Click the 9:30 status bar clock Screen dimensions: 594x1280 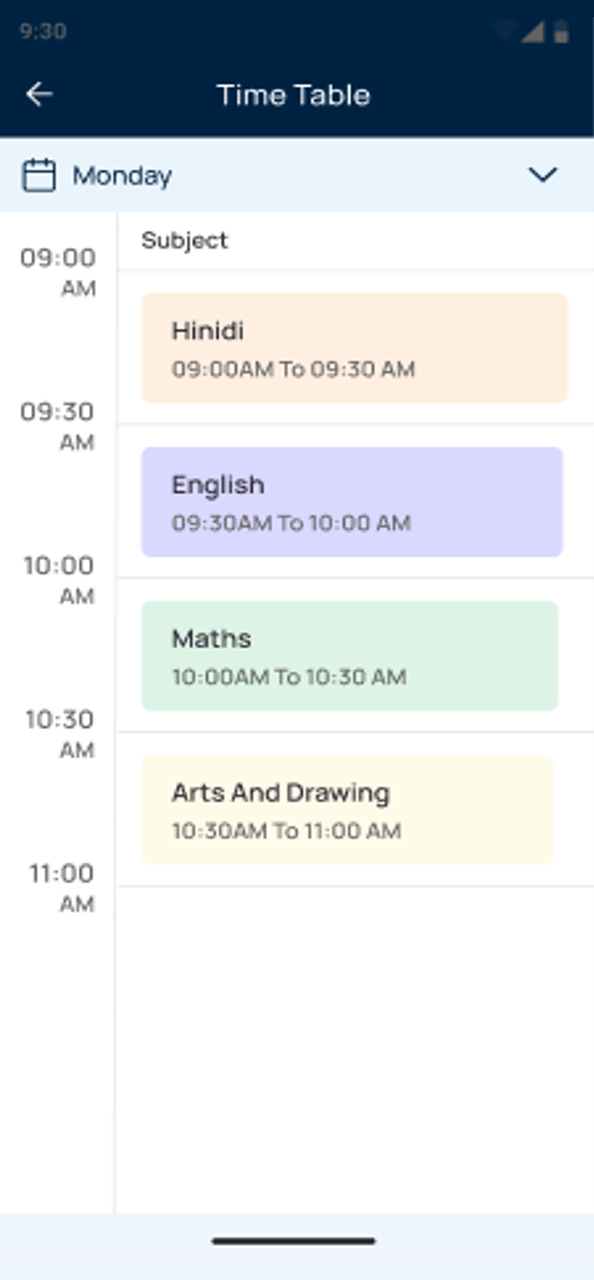click(x=42, y=31)
